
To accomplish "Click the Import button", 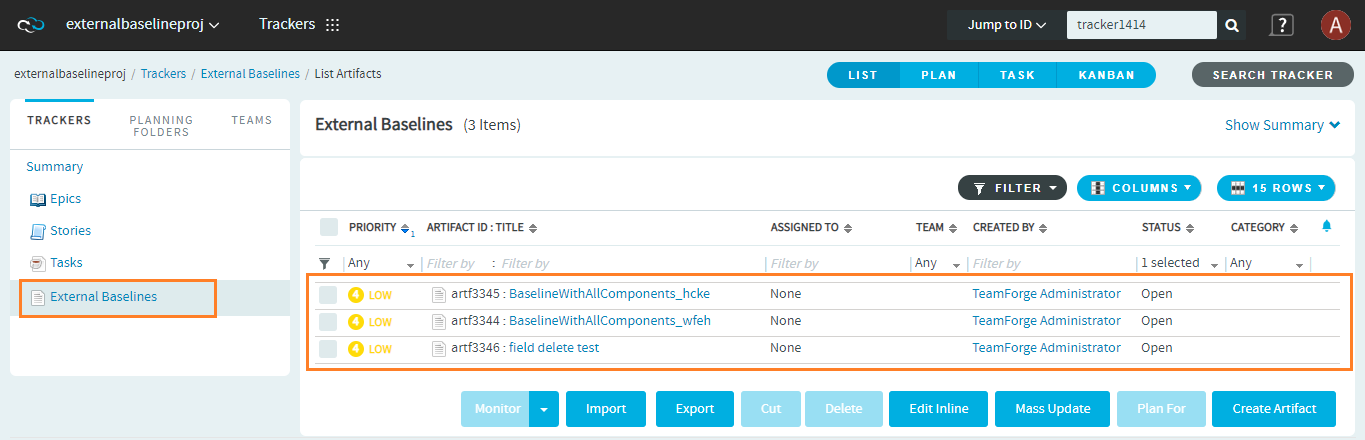I will click(x=606, y=408).
